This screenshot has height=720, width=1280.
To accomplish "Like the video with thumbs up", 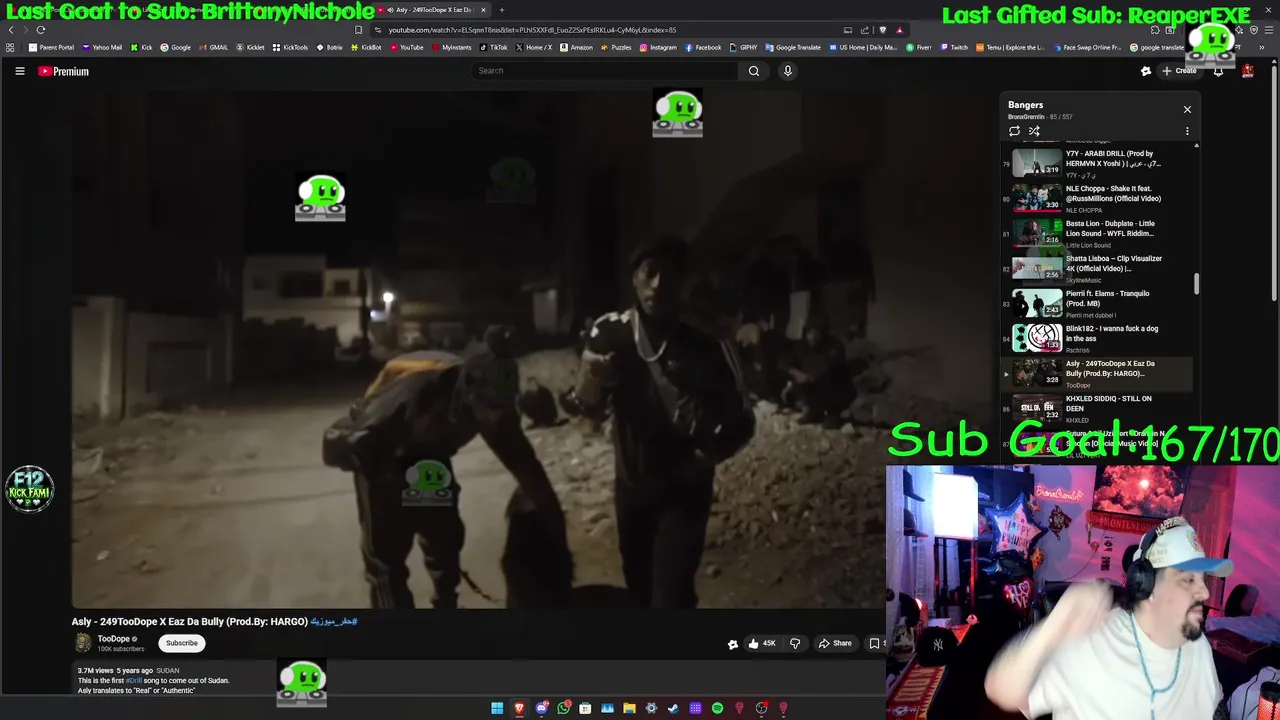I will pyautogui.click(x=762, y=643).
